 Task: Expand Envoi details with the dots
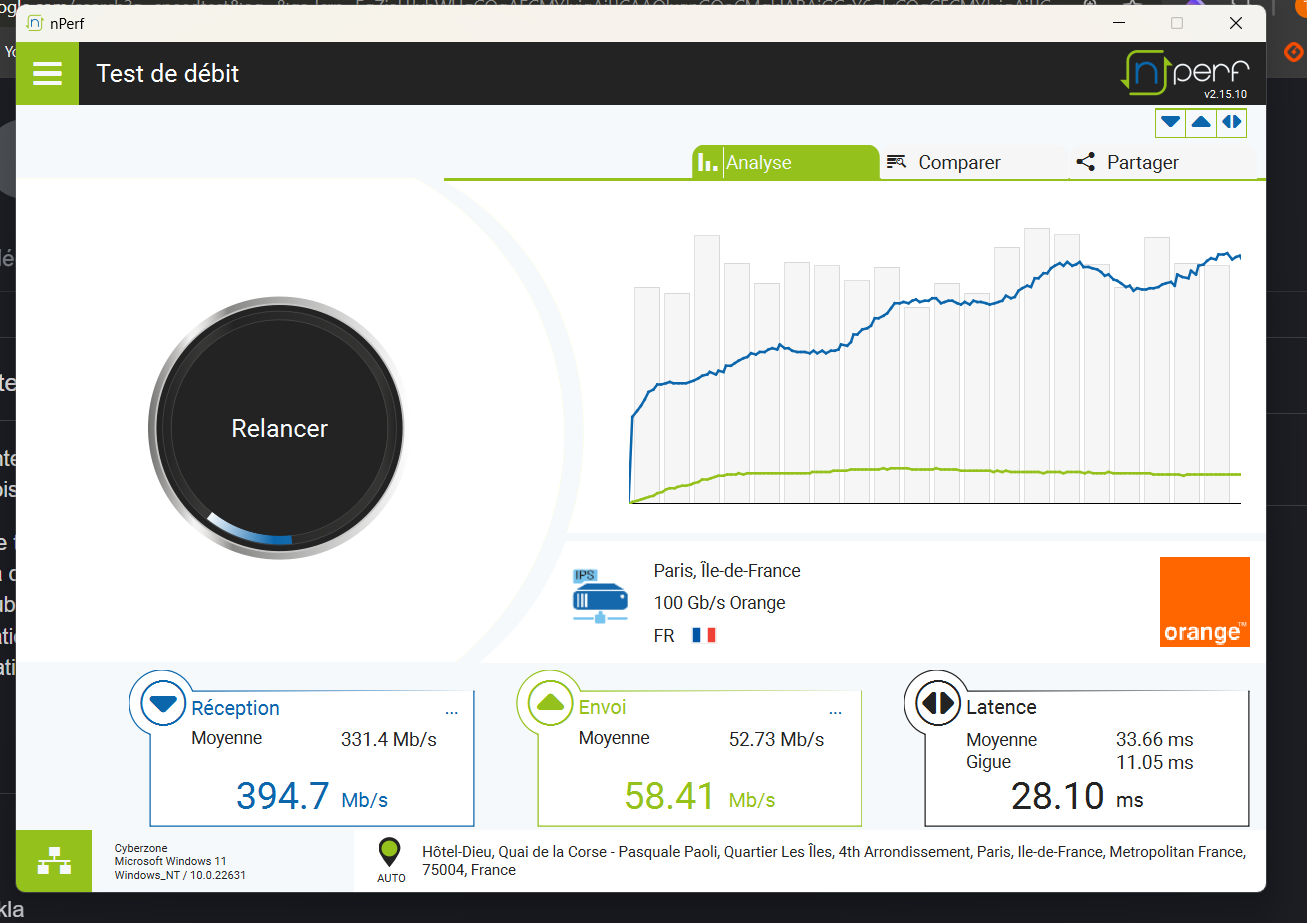tap(836, 711)
